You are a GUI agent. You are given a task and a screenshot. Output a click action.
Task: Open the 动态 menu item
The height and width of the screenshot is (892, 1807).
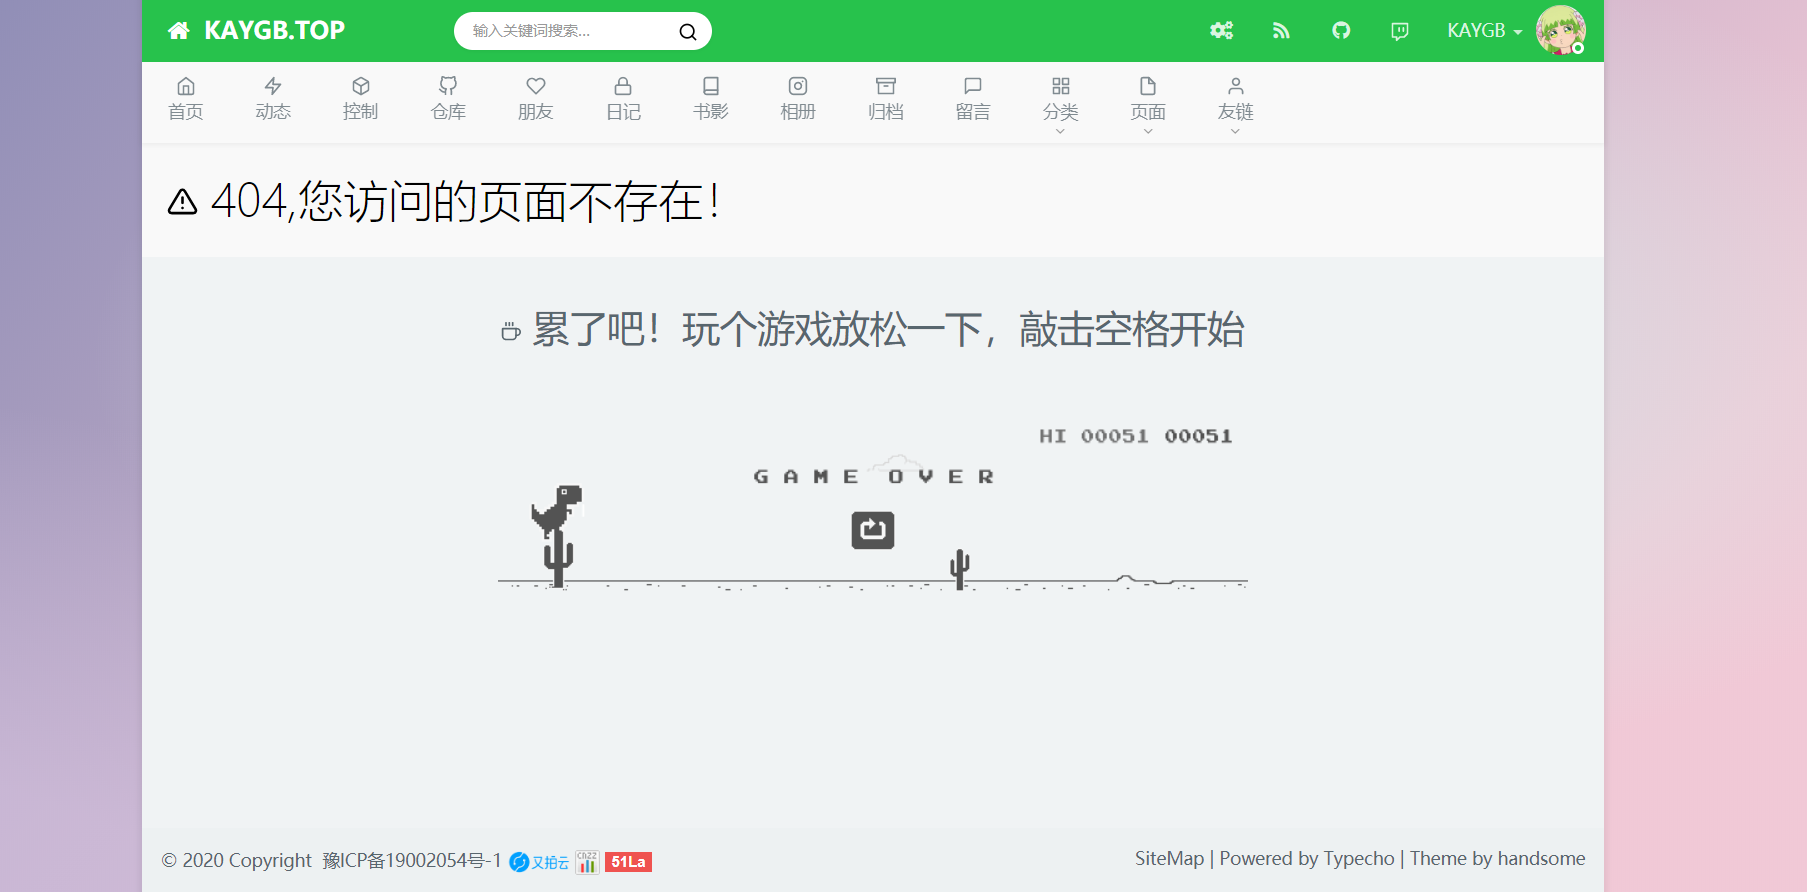pyautogui.click(x=273, y=99)
